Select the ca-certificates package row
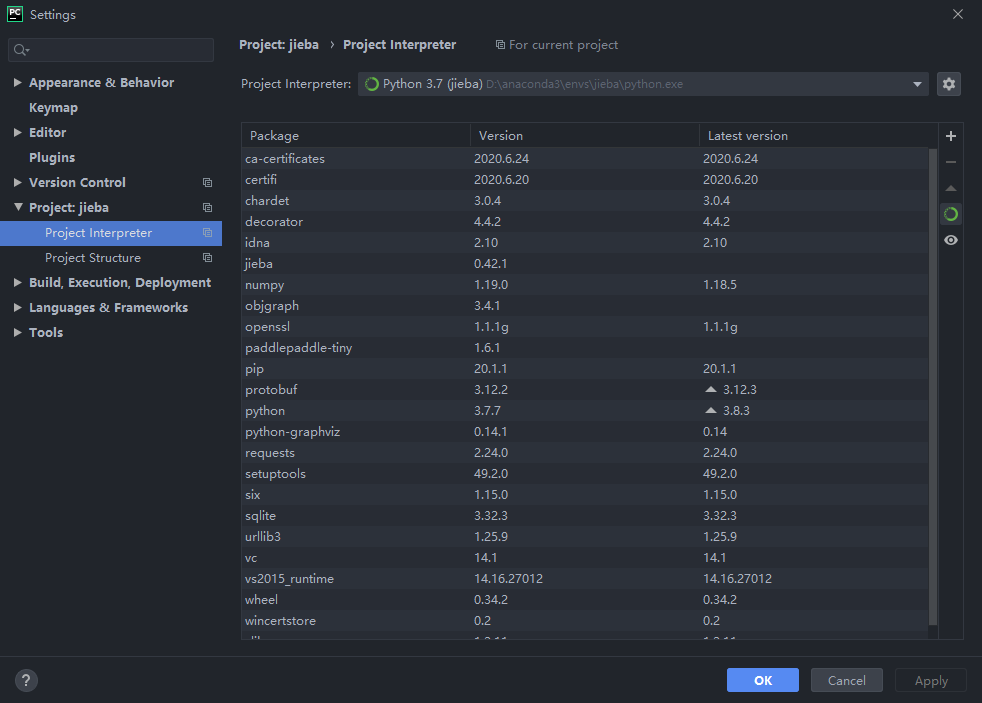Screen dimensions: 982x703 (585, 159)
